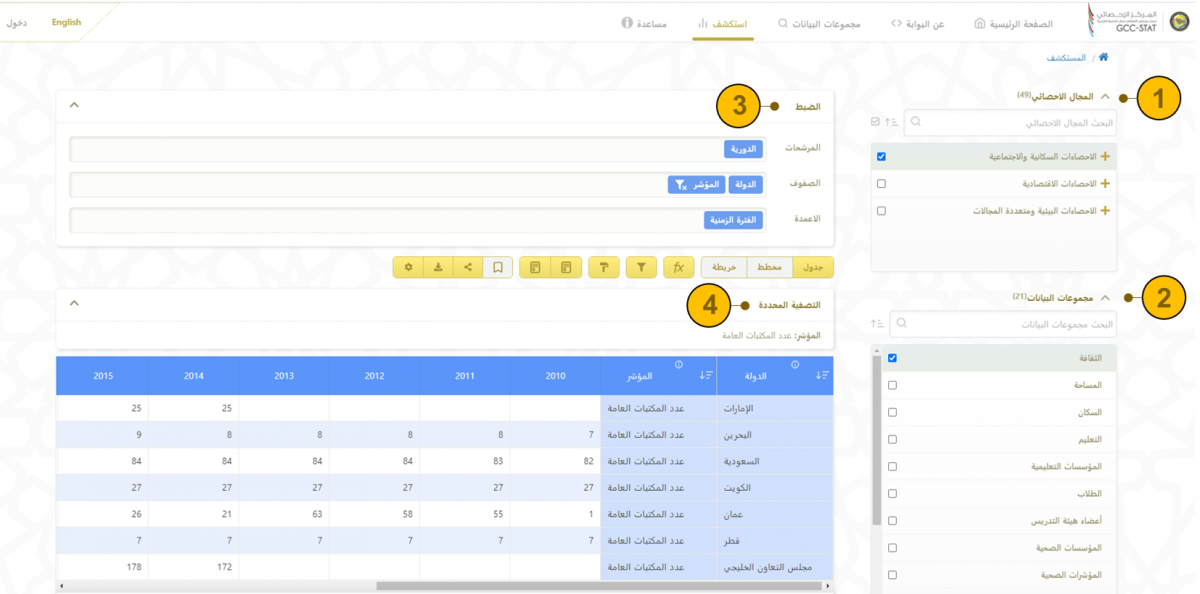This screenshot has width=1200, height=594.
Task: Click the bookmark icon in toolbar
Action: pyautogui.click(x=497, y=267)
